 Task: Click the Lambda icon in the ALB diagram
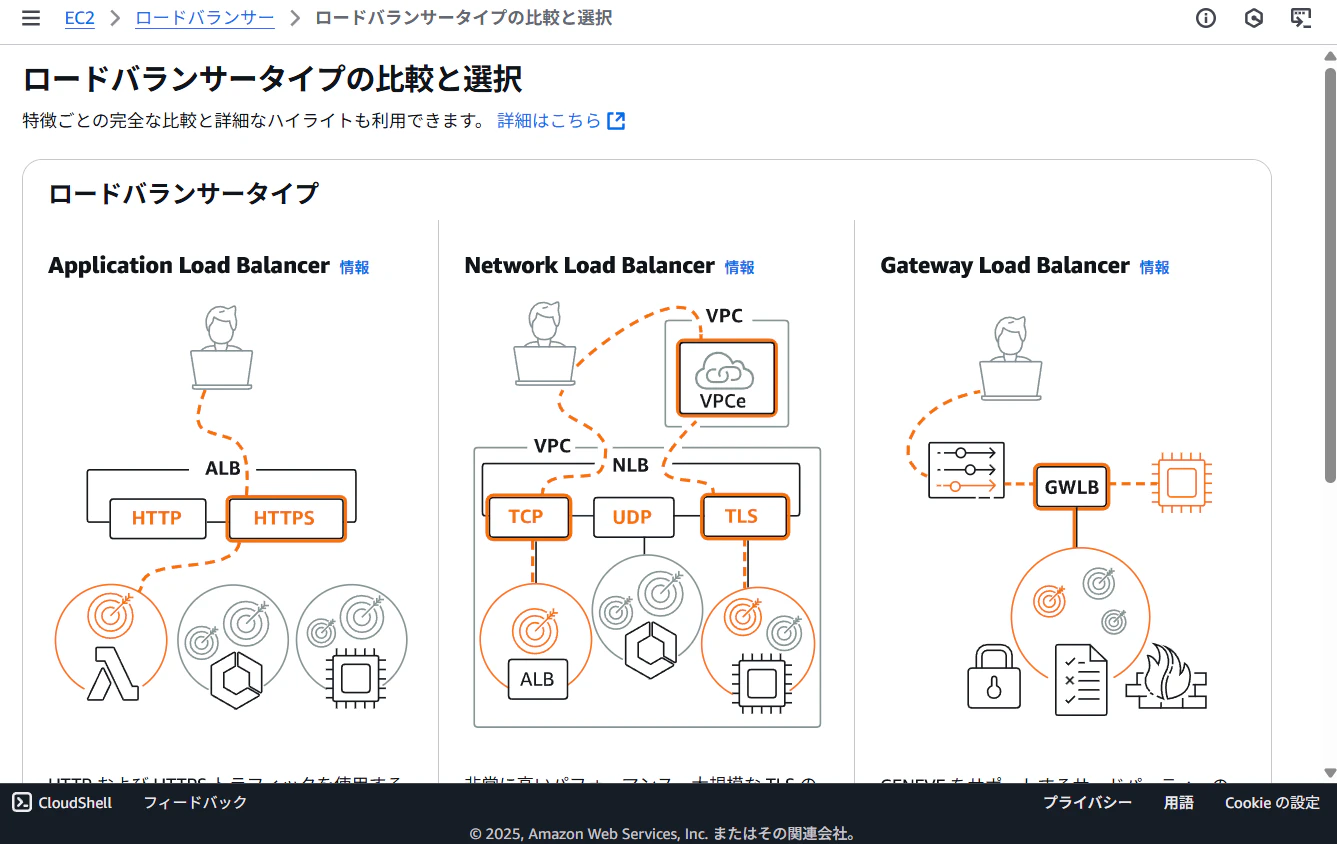pos(112,673)
